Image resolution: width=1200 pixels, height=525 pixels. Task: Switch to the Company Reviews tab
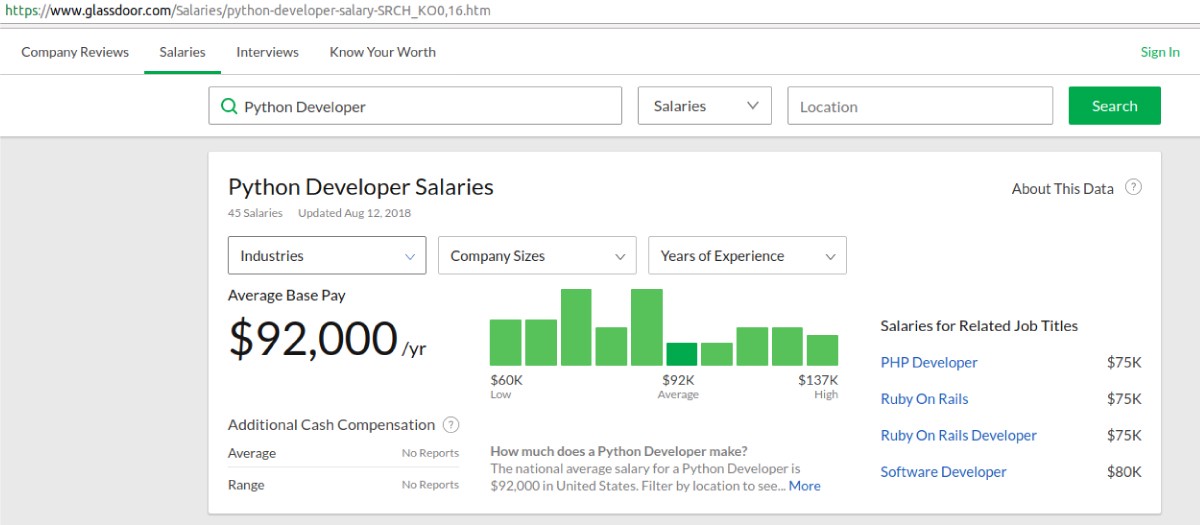(x=75, y=52)
